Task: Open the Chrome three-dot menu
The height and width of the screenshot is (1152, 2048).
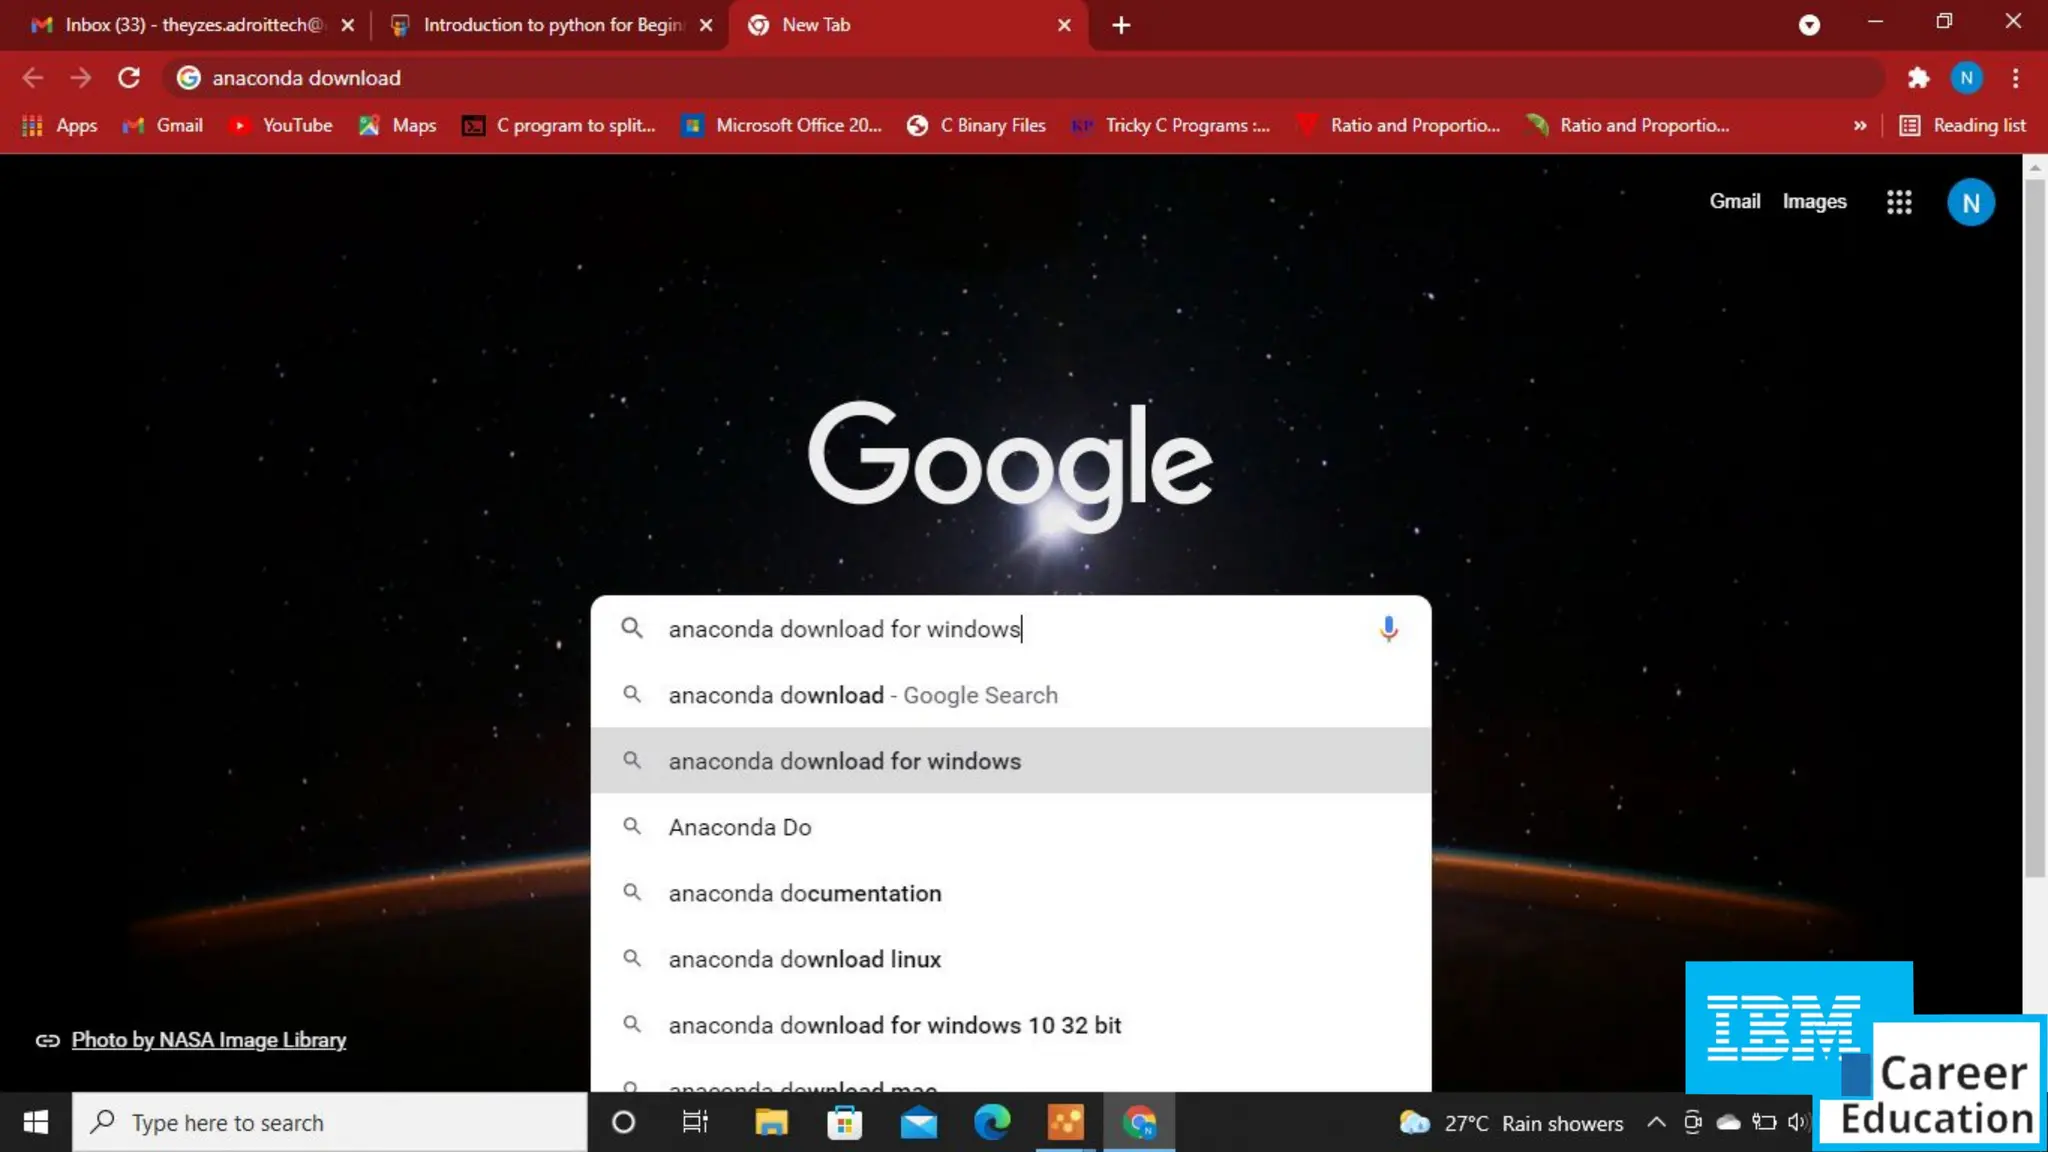Action: (x=2015, y=78)
